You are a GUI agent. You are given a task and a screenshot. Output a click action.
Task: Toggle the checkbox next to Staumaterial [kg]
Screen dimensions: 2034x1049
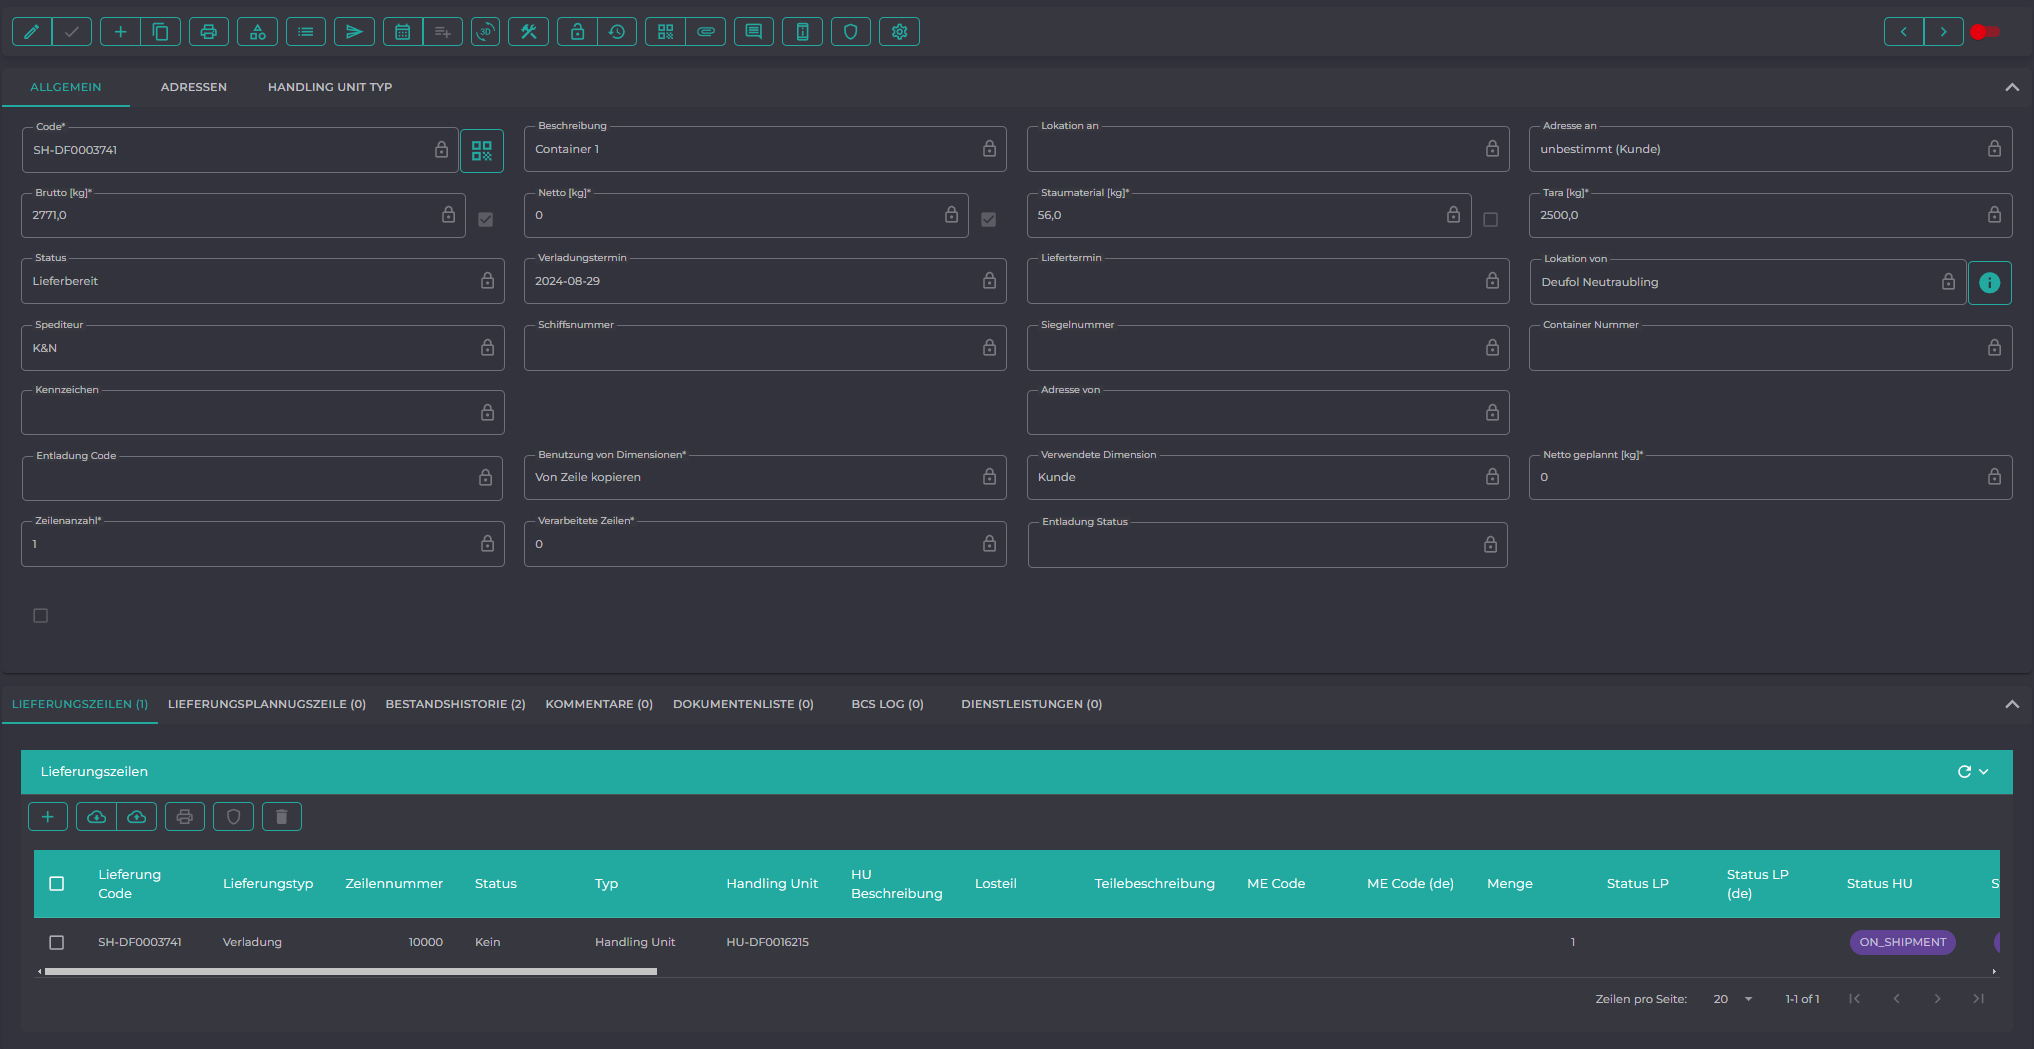point(1491,219)
